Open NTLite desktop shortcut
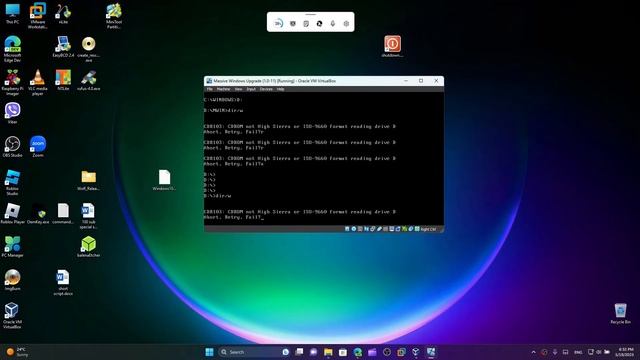640x360 pixels. (63, 80)
